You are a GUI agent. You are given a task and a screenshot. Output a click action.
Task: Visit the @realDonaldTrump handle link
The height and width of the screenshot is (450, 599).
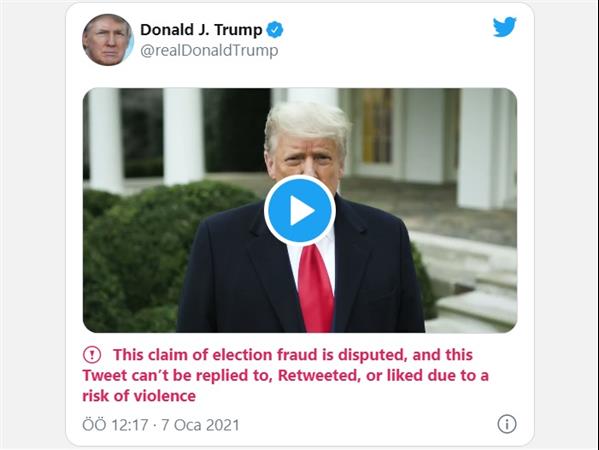tap(209, 51)
